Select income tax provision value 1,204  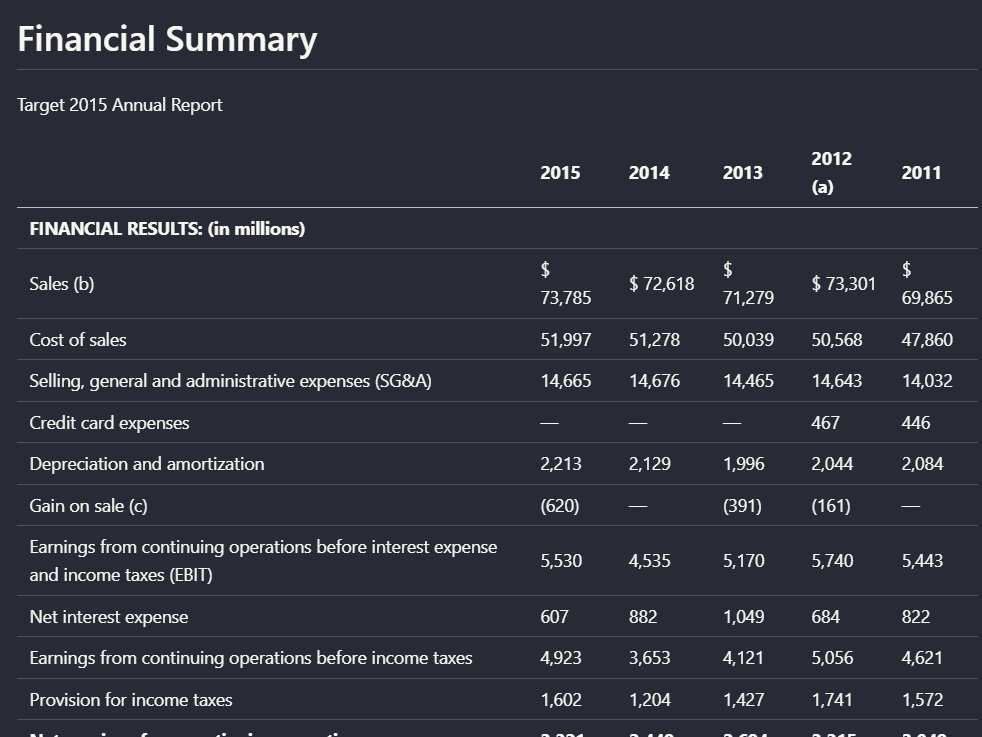point(649,700)
